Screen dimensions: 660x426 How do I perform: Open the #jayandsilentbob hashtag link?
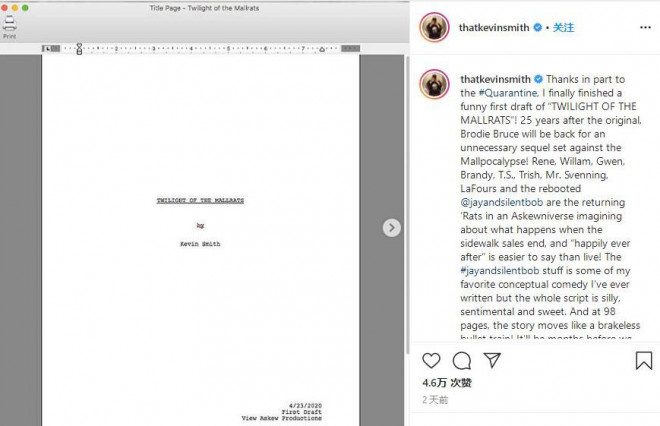click(x=500, y=270)
